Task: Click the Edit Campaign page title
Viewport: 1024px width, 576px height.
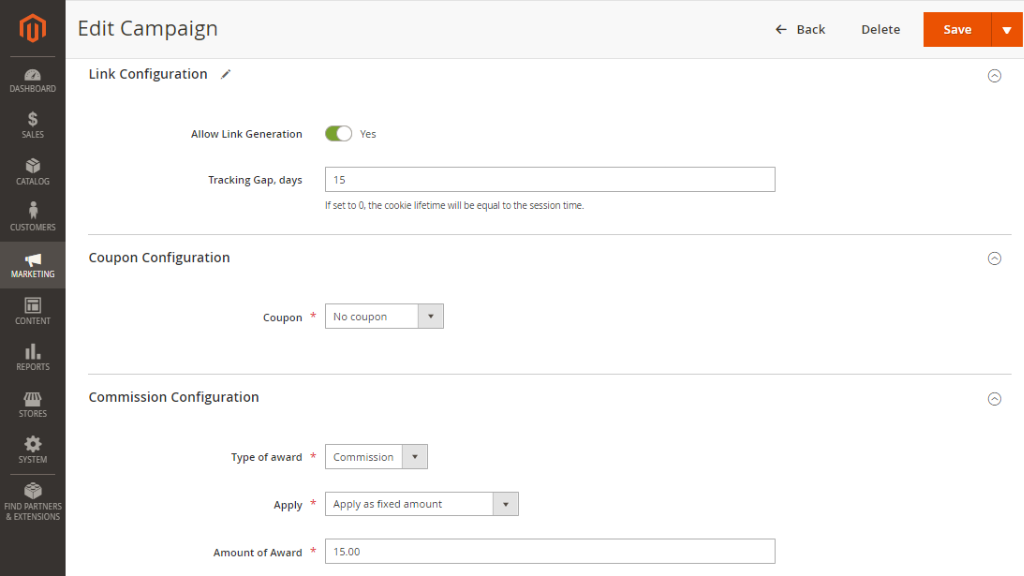Action: coord(148,29)
